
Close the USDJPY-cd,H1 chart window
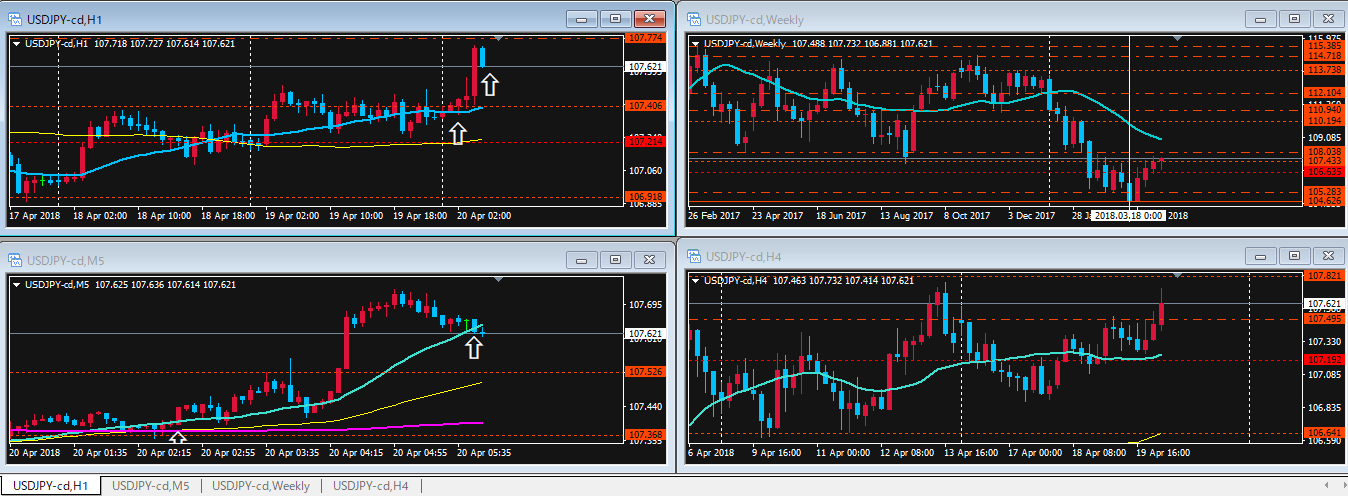650,18
